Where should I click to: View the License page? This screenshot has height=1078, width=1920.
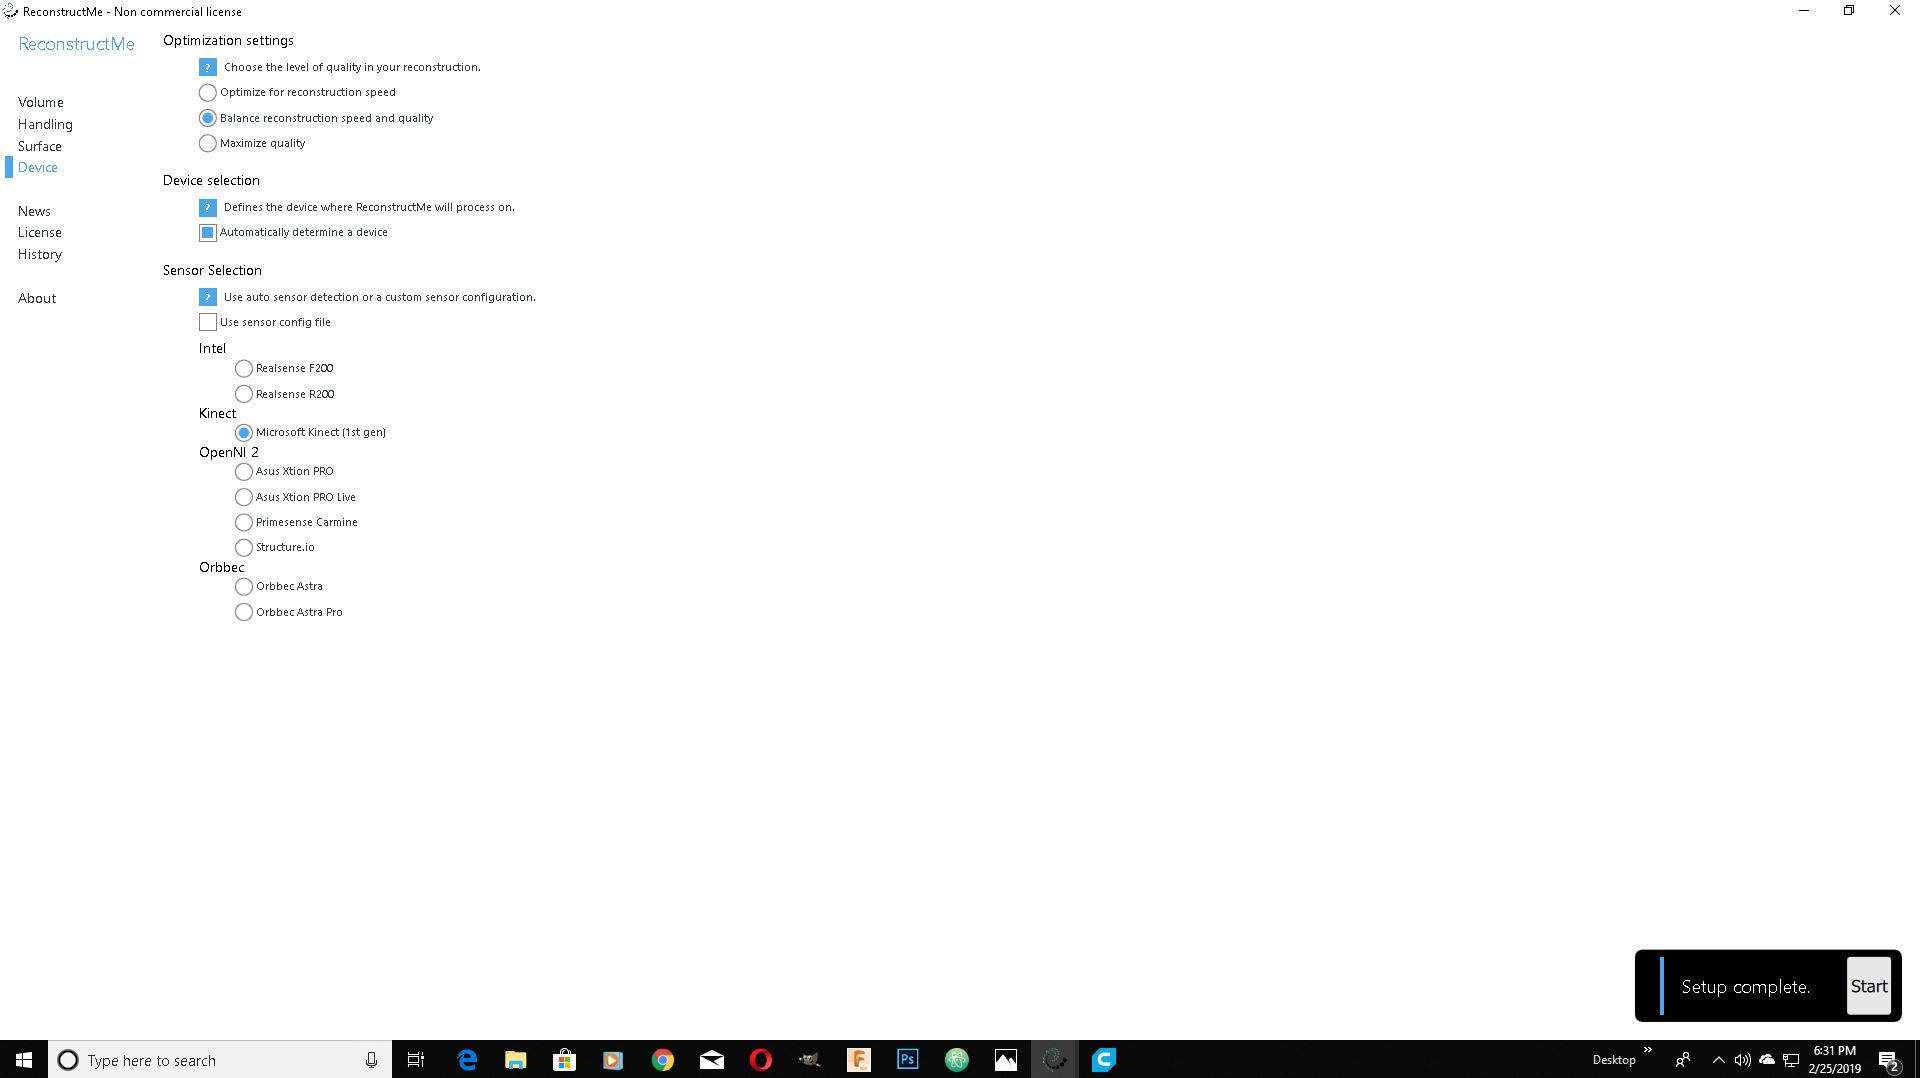[40, 232]
